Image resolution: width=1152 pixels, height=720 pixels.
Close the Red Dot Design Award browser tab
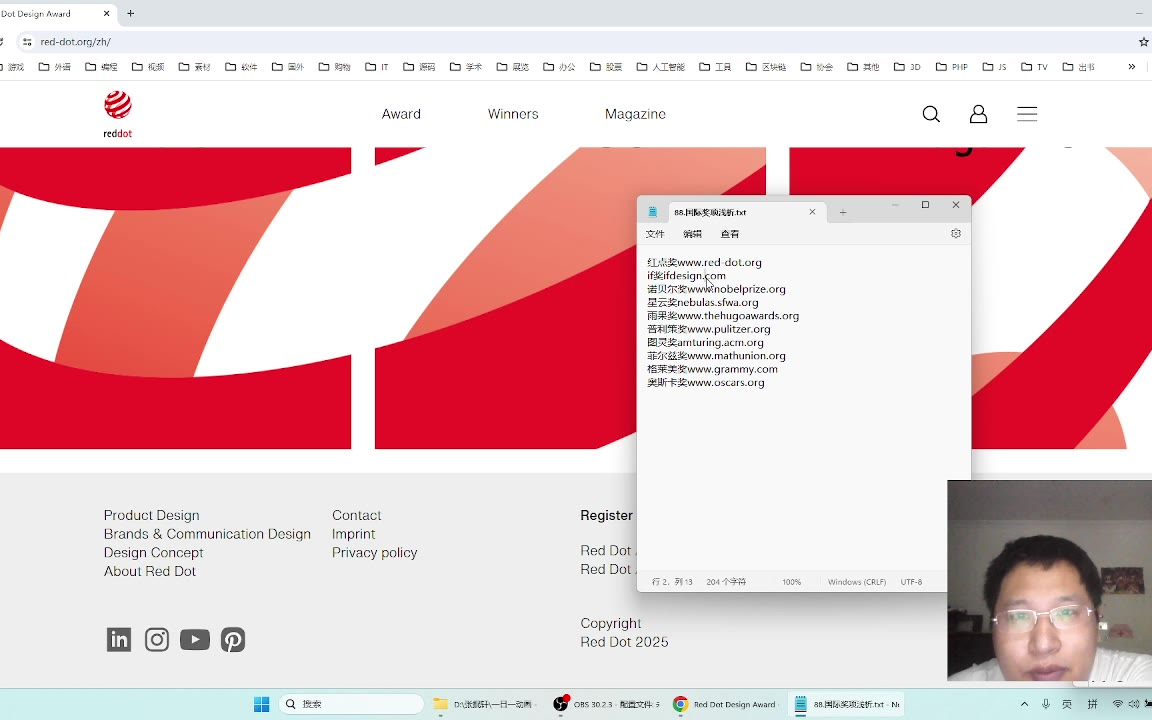(106, 13)
